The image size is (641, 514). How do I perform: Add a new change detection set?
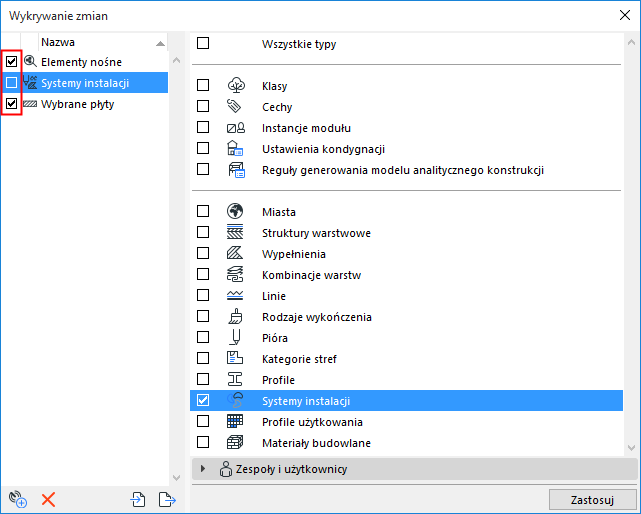18,499
